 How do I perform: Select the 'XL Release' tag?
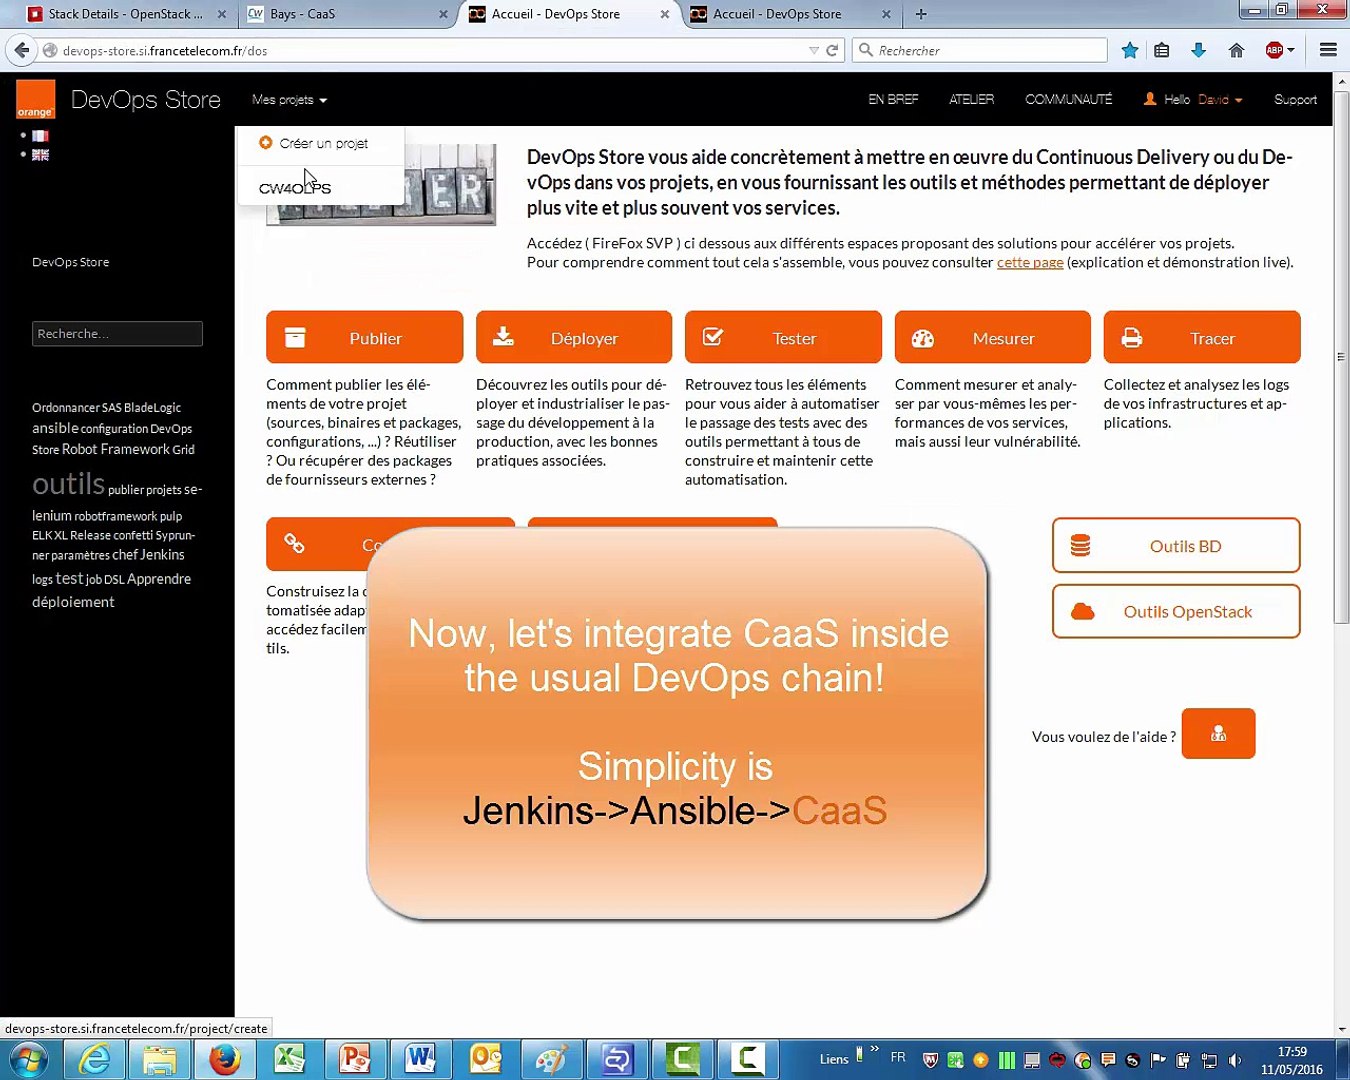click(83, 535)
